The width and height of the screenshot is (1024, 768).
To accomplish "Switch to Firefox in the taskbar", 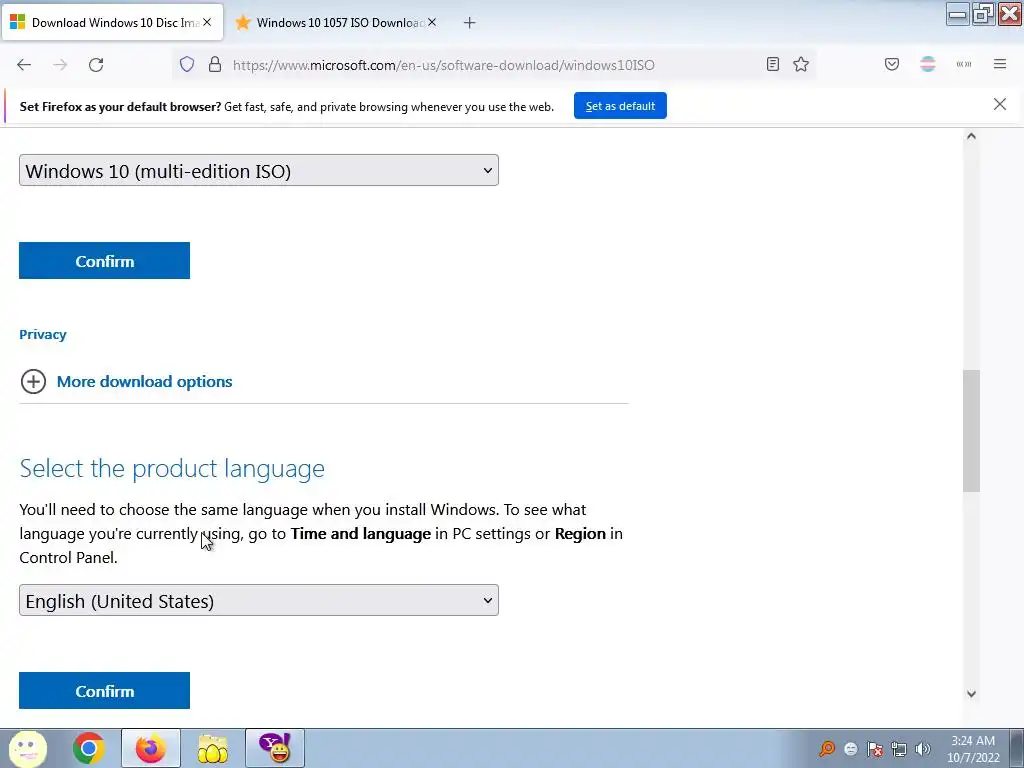I will [x=150, y=748].
